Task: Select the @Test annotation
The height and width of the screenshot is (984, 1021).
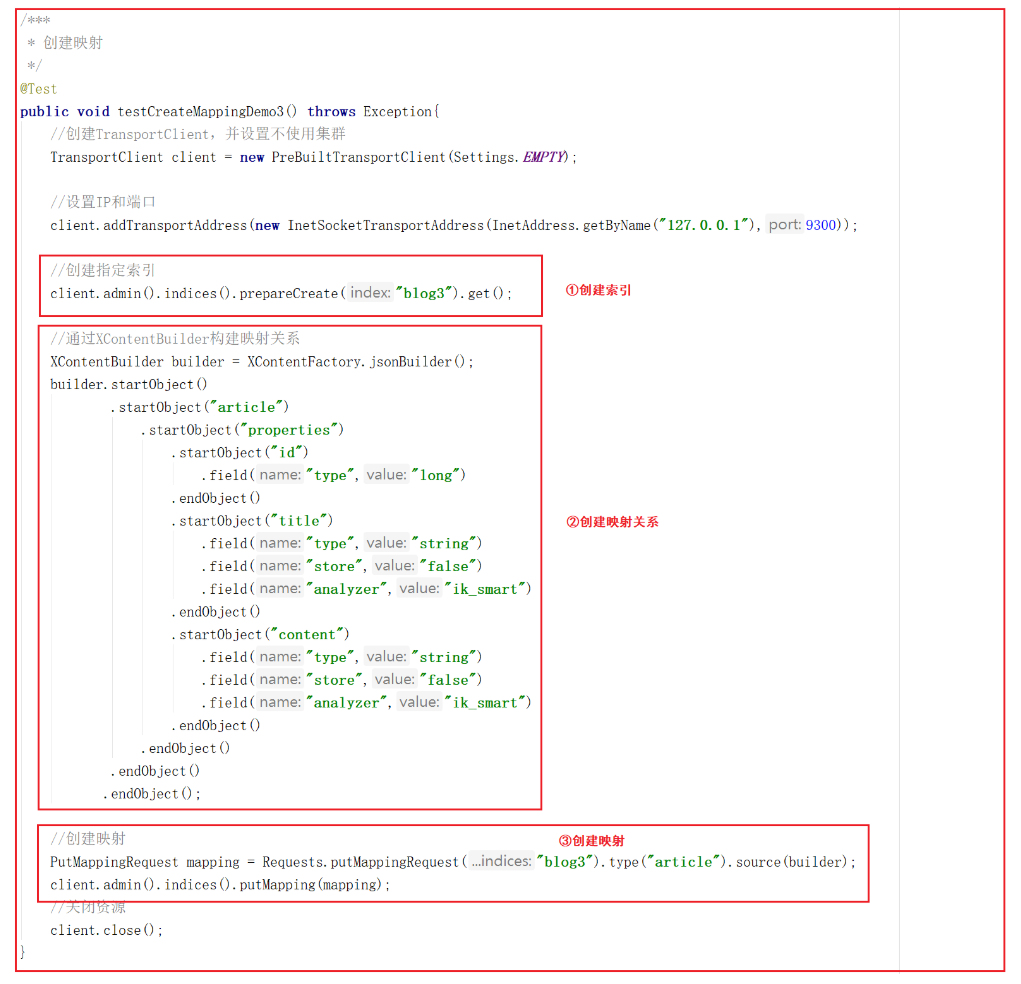Action: (x=34, y=88)
